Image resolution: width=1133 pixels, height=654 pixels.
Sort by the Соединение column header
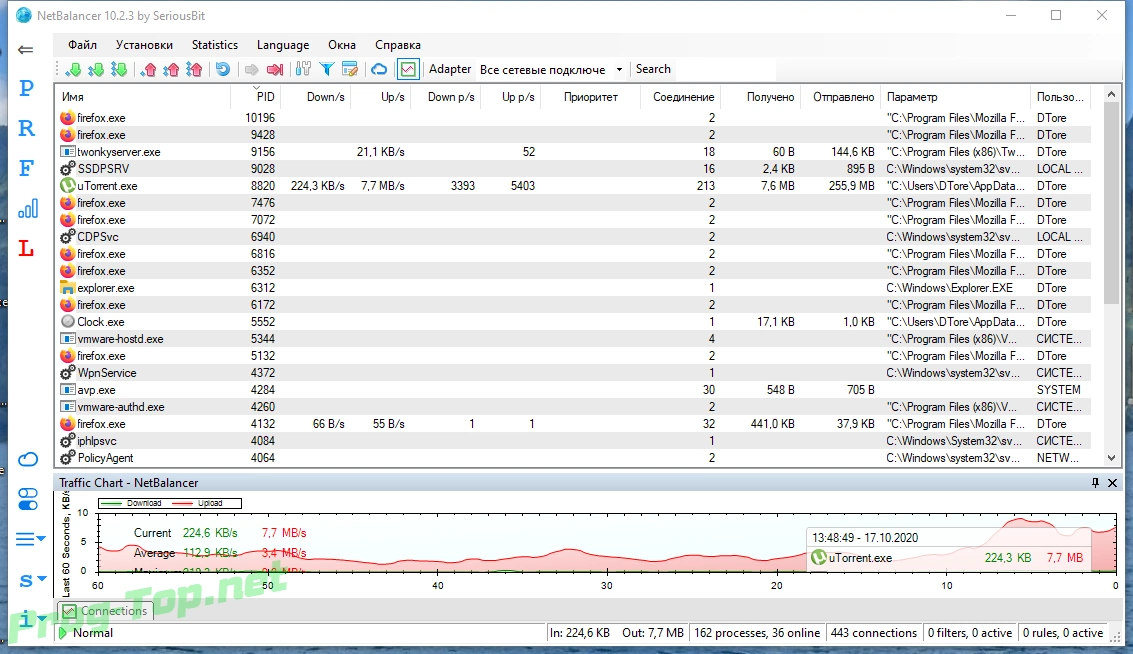(x=683, y=97)
